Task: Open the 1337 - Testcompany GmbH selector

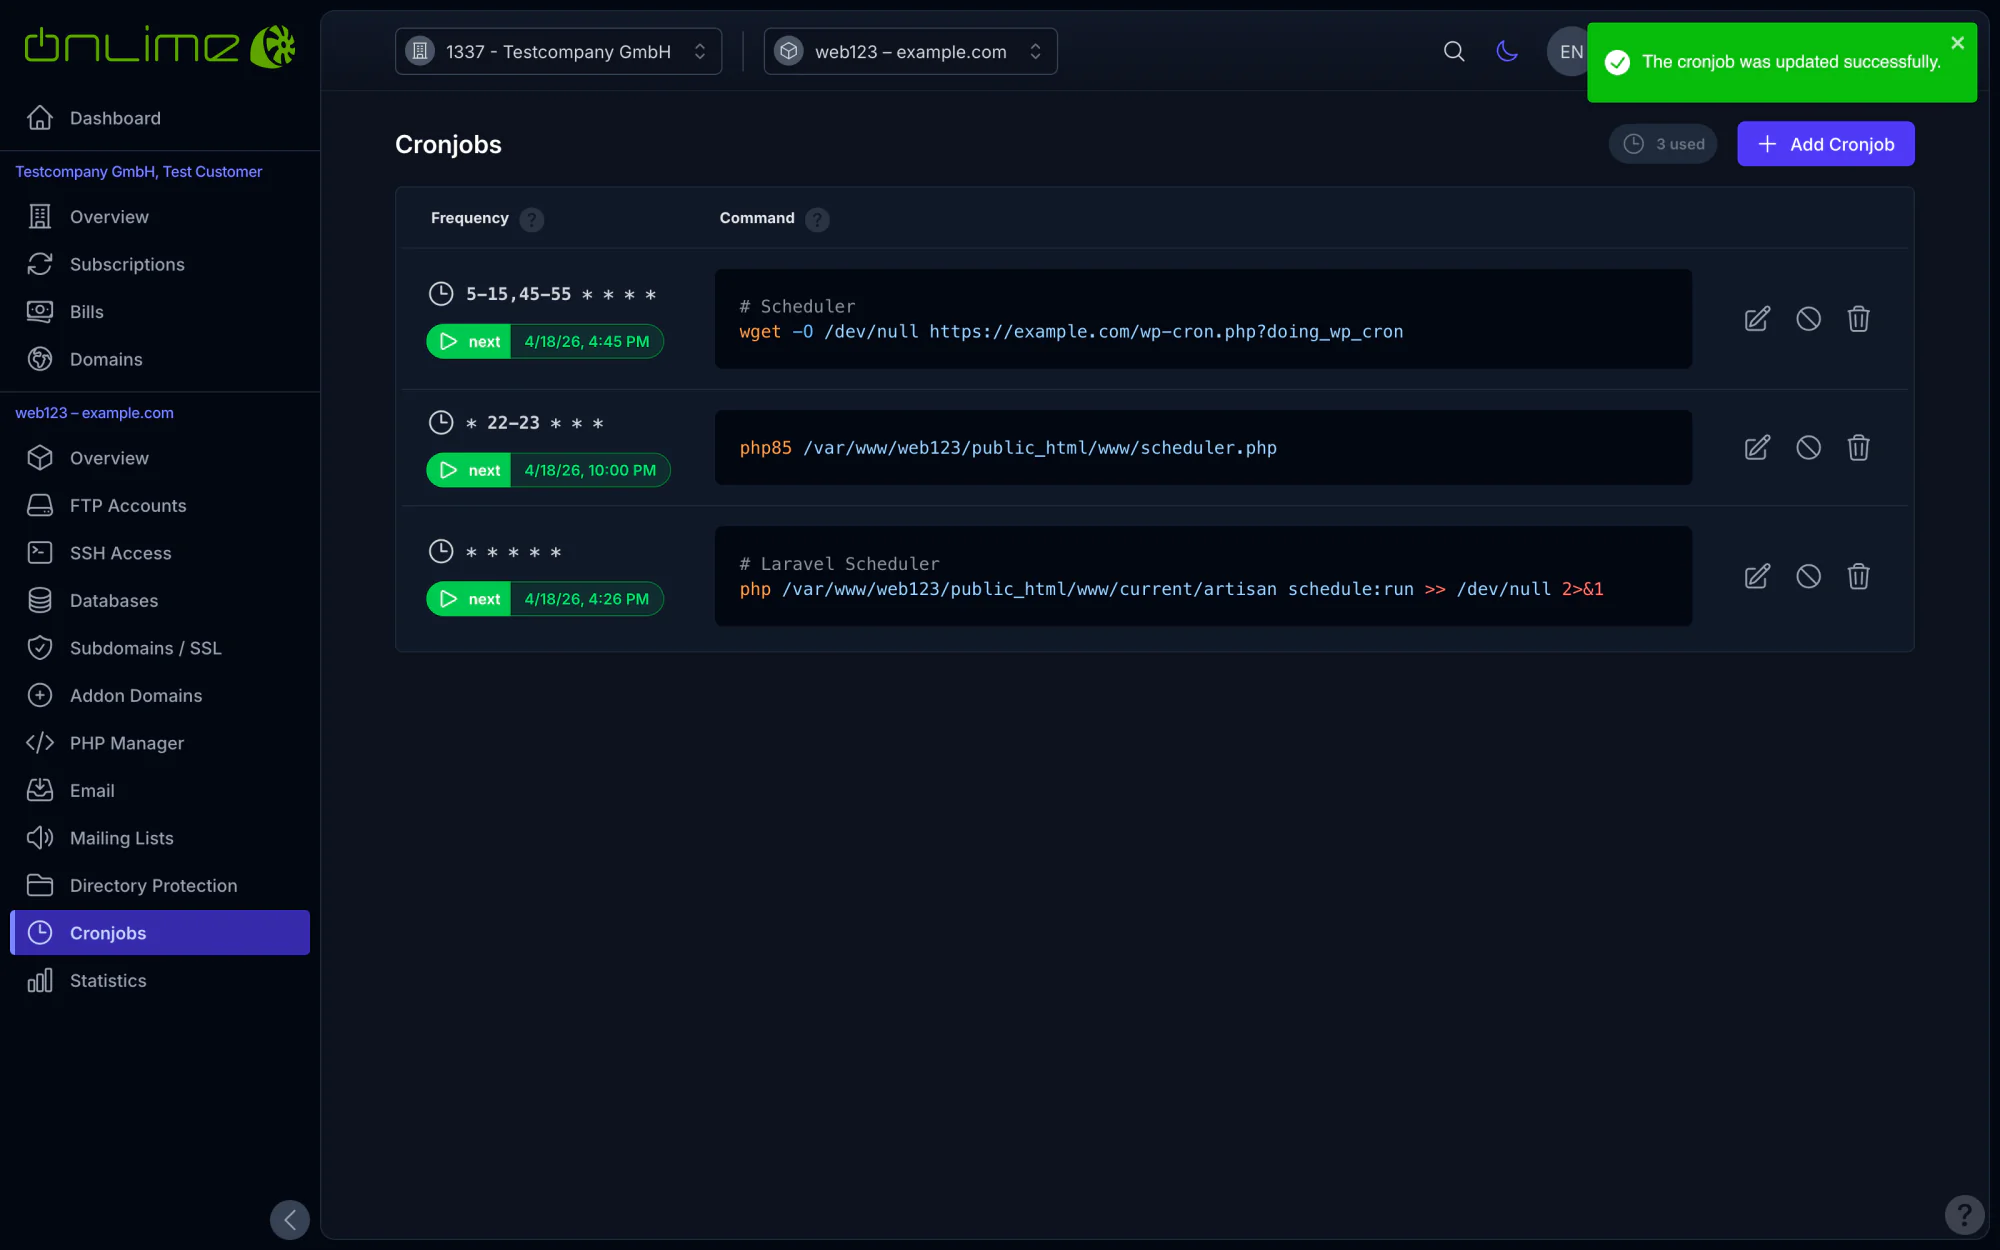Action: click(x=558, y=51)
